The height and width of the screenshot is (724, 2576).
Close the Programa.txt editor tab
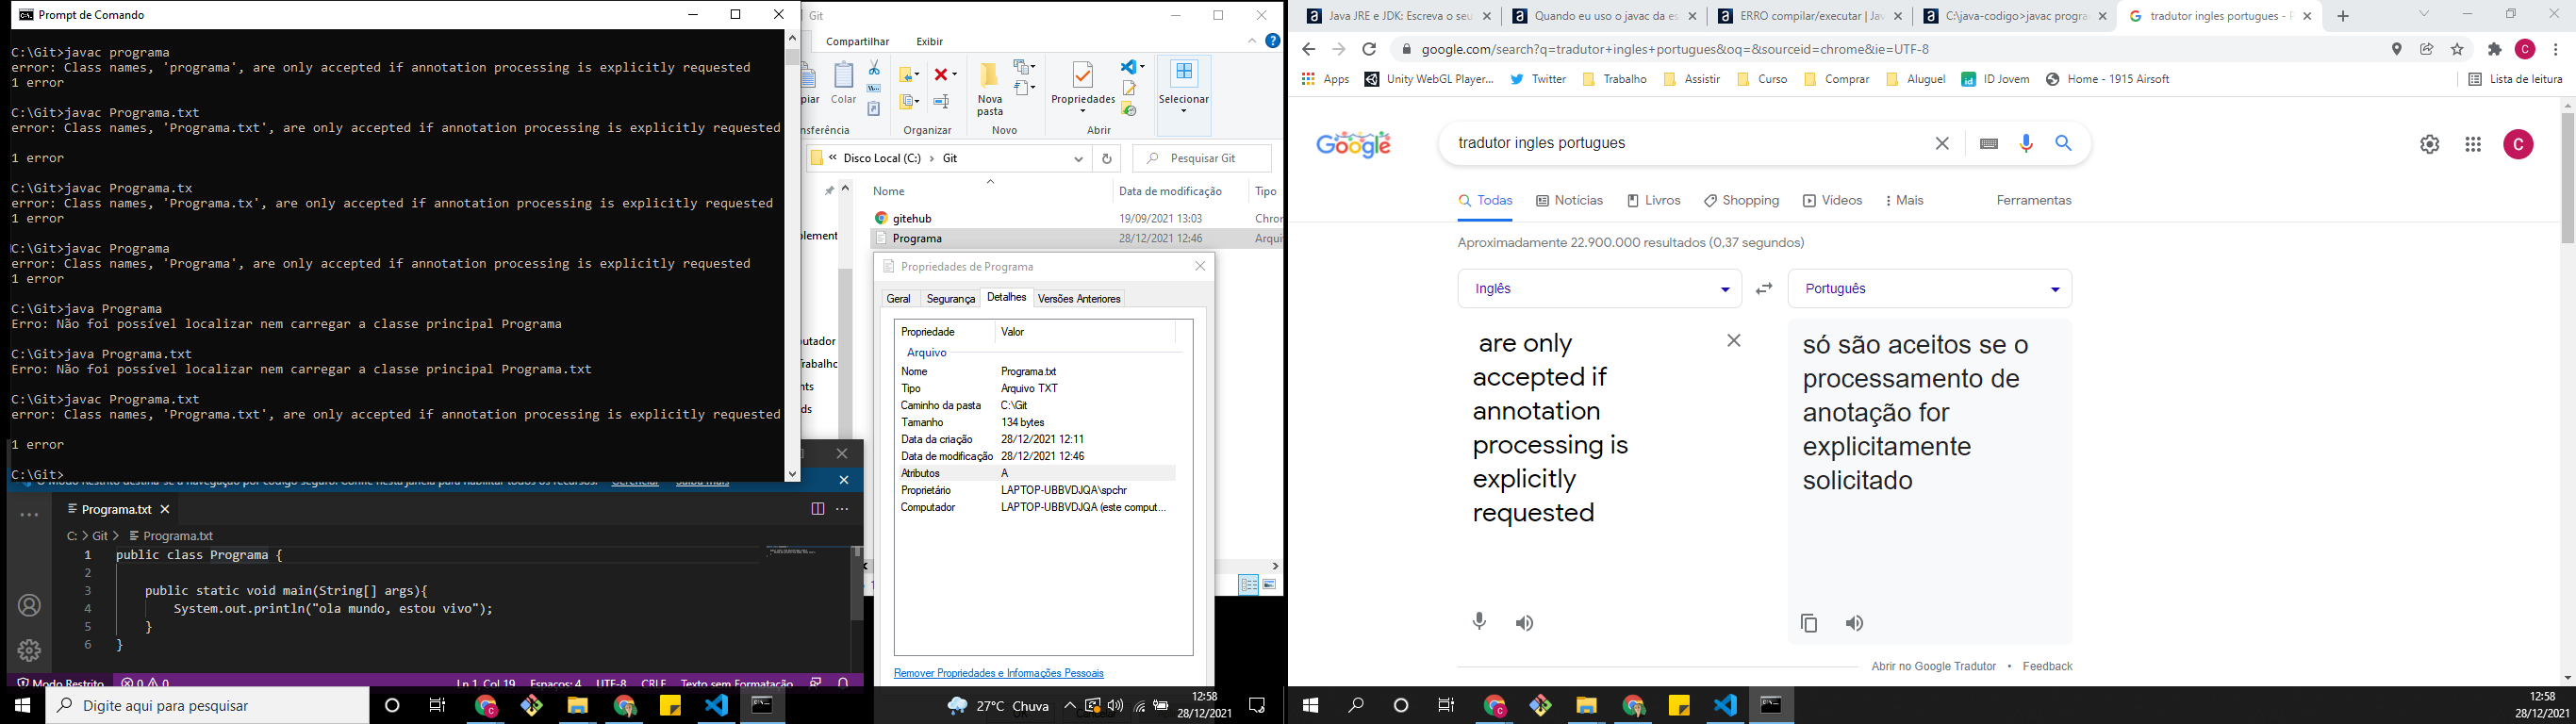point(166,509)
